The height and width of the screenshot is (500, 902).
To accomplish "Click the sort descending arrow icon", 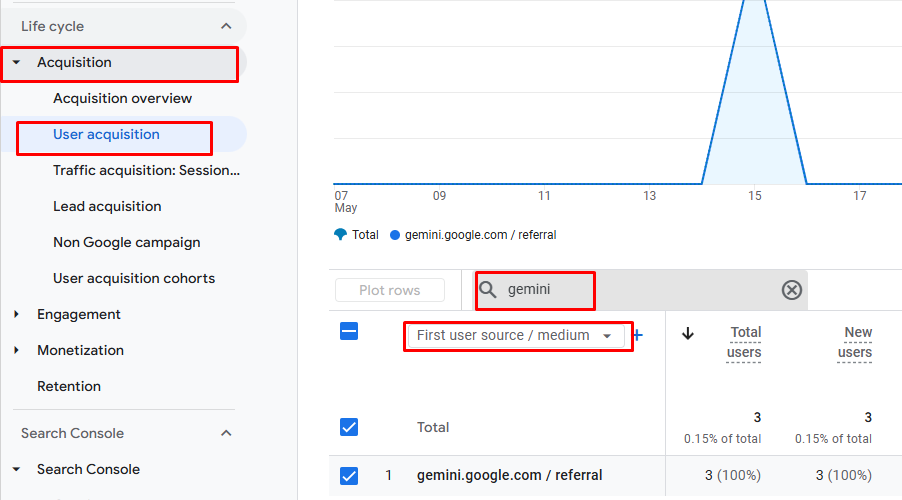I will (687, 334).
